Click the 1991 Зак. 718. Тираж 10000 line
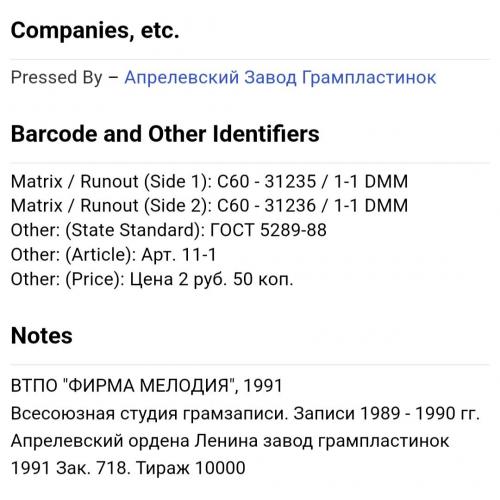500x500 pixels. click(x=128, y=468)
